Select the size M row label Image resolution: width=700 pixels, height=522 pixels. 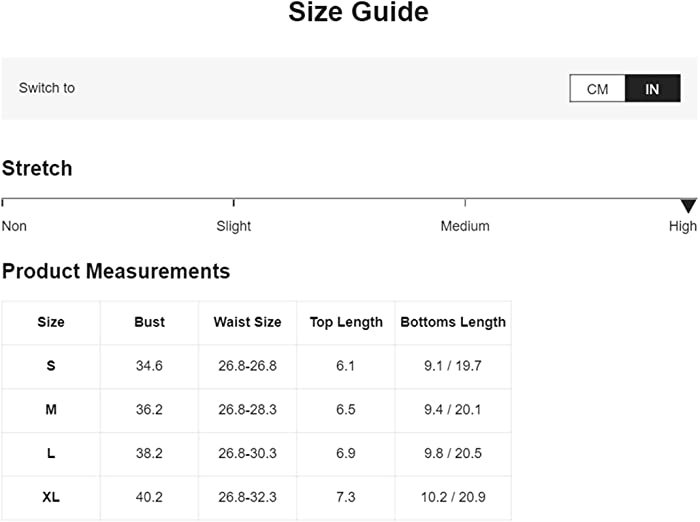pos(51,409)
